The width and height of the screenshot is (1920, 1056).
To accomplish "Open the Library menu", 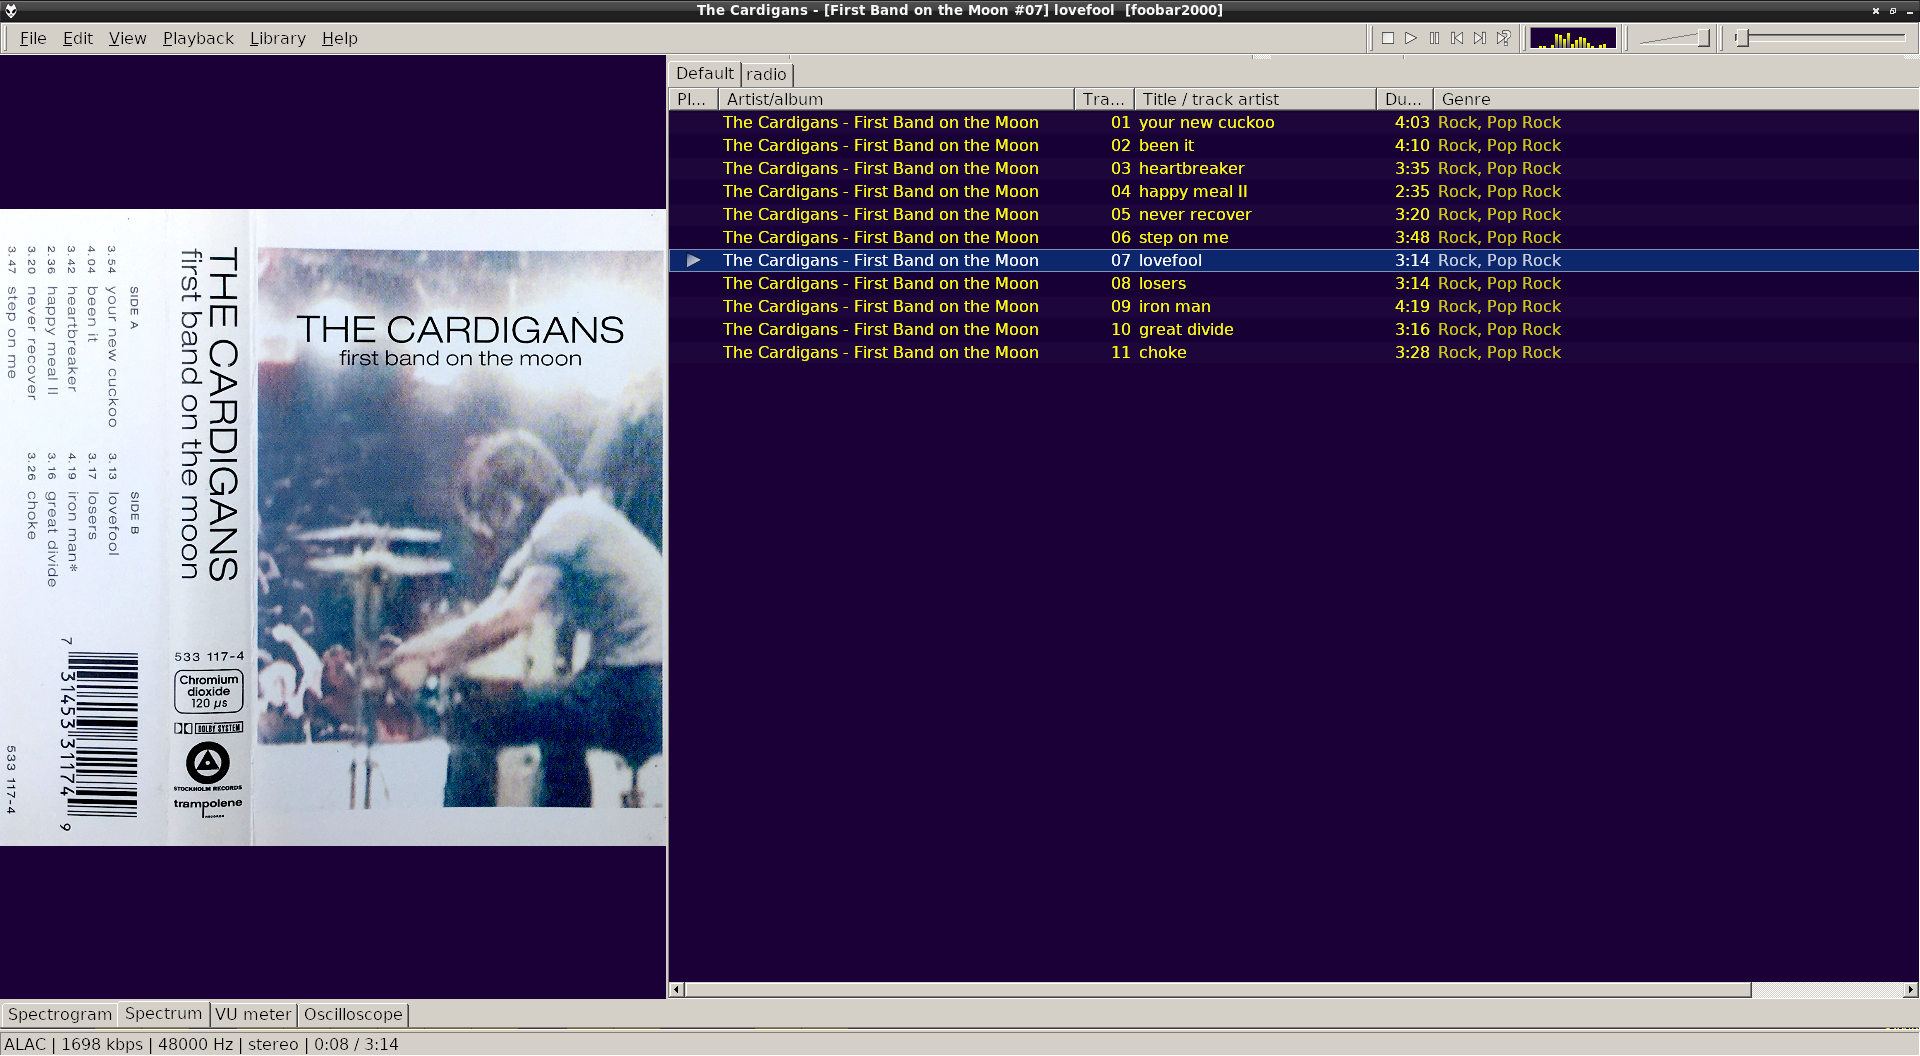I will 277,38.
